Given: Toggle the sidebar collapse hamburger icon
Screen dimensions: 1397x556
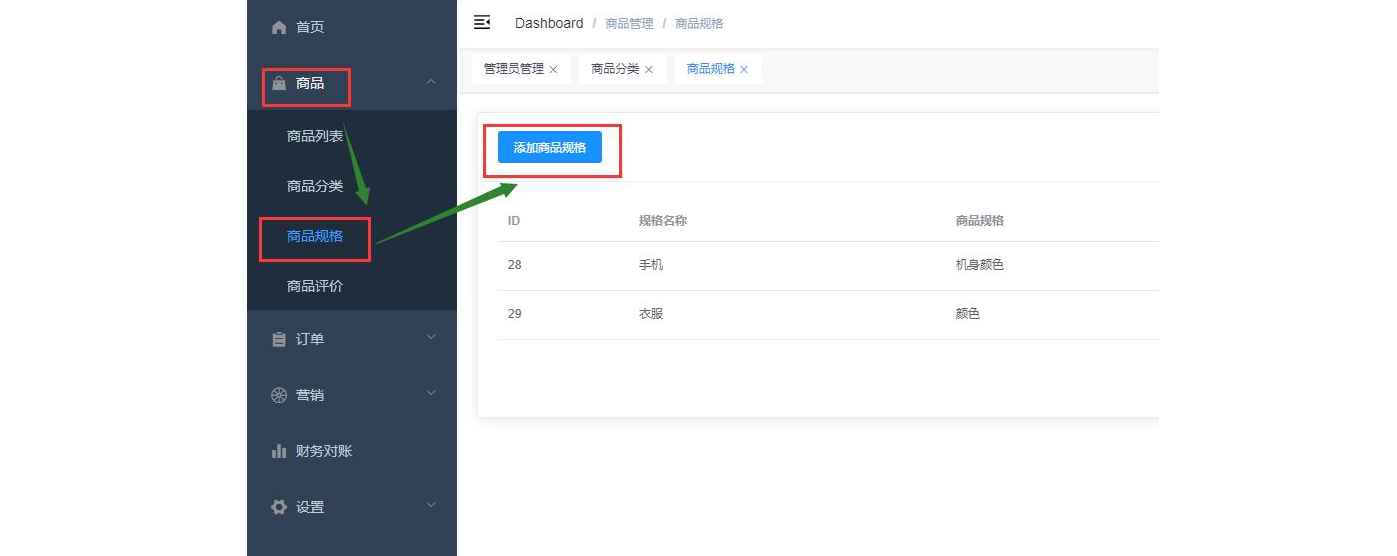Looking at the screenshot, I should (x=482, y=22).
